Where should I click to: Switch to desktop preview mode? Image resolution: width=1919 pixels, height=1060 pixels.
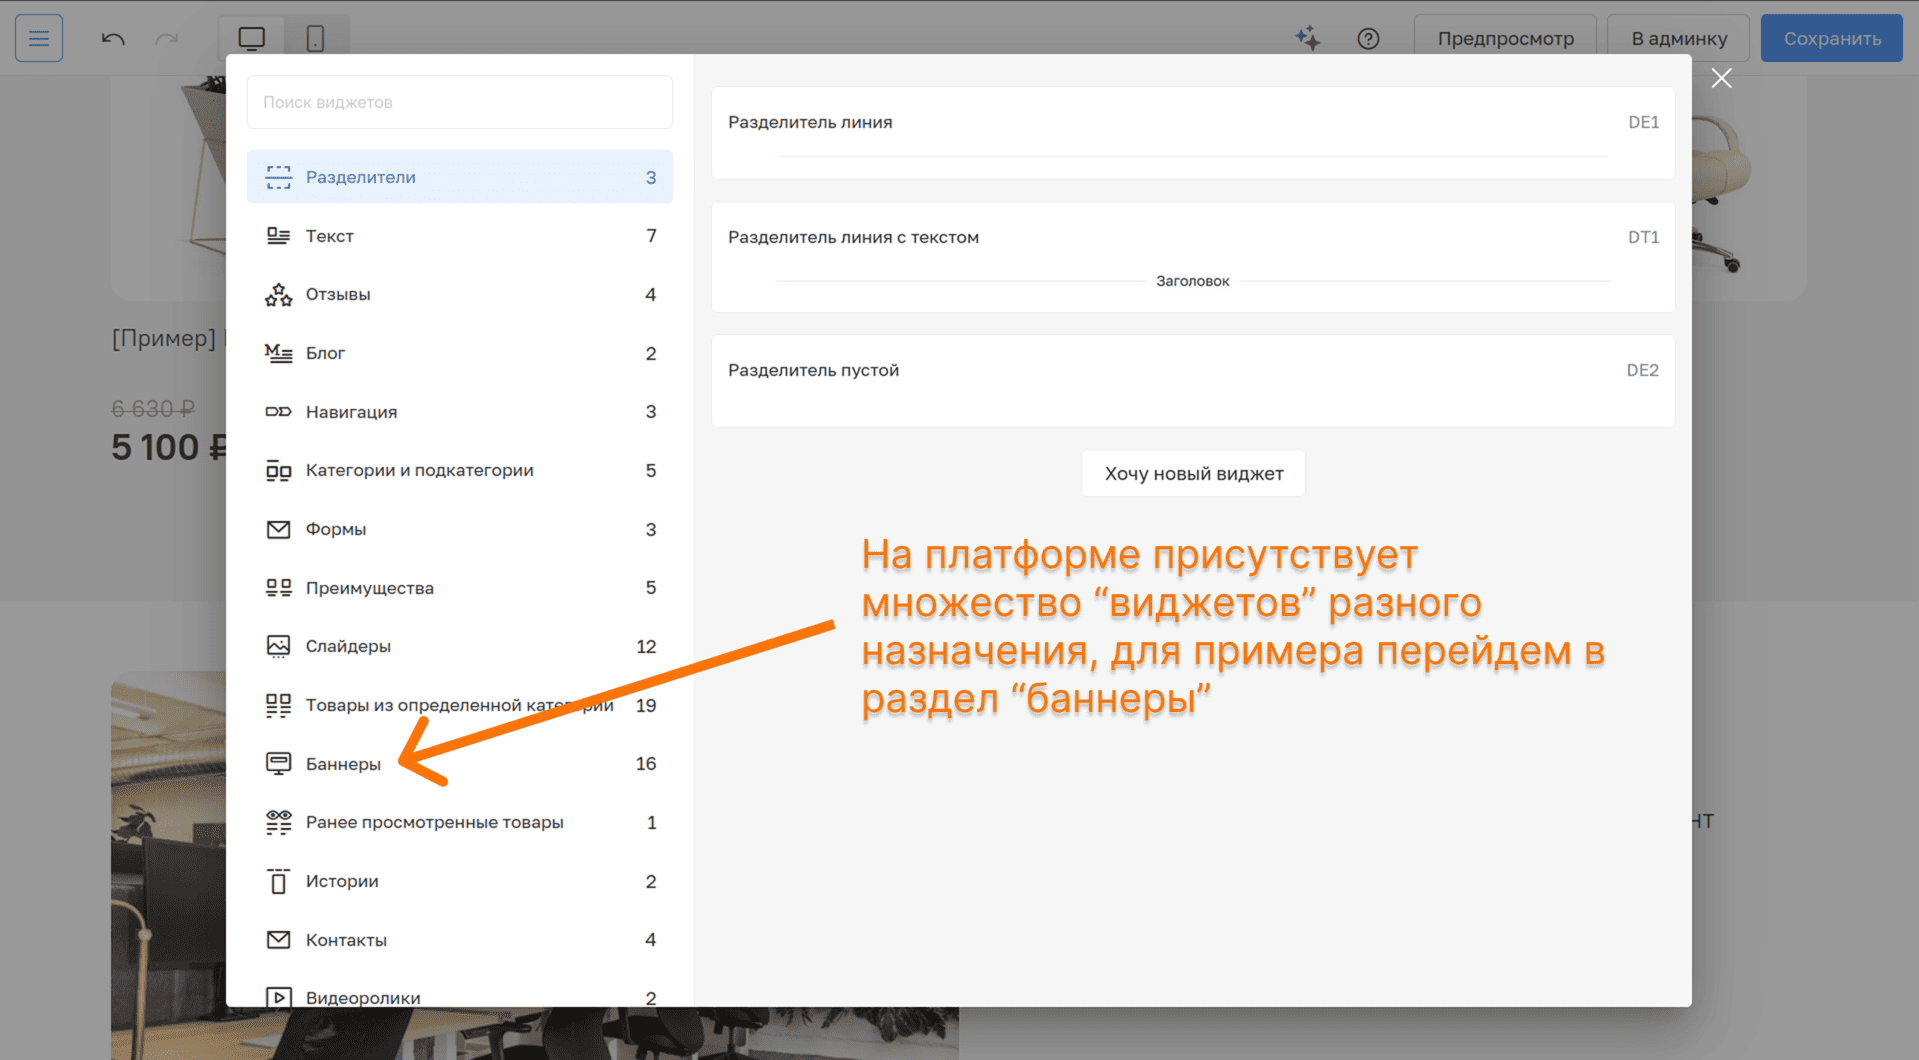point(252,38)
